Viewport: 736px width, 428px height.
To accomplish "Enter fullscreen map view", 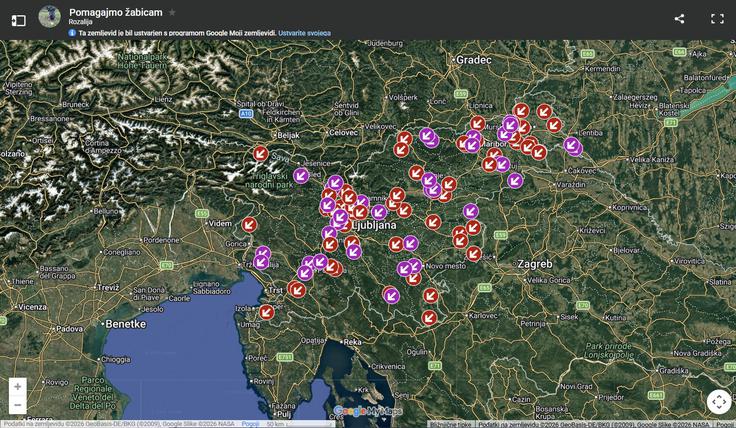I will click(717, 19).
